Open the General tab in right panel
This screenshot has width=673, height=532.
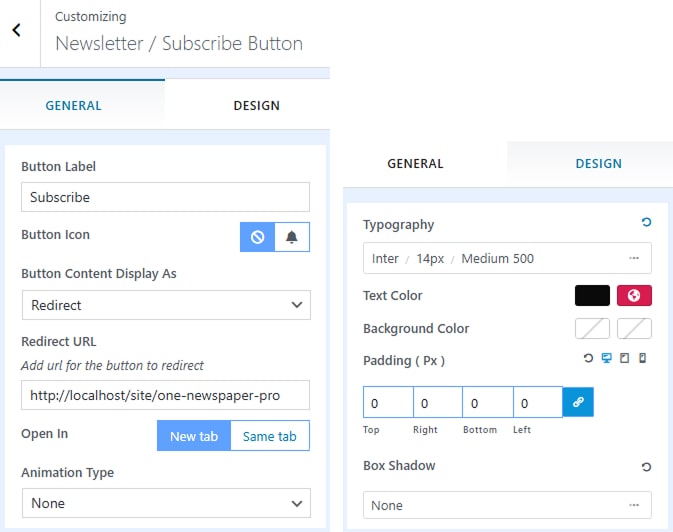(415, 164)
